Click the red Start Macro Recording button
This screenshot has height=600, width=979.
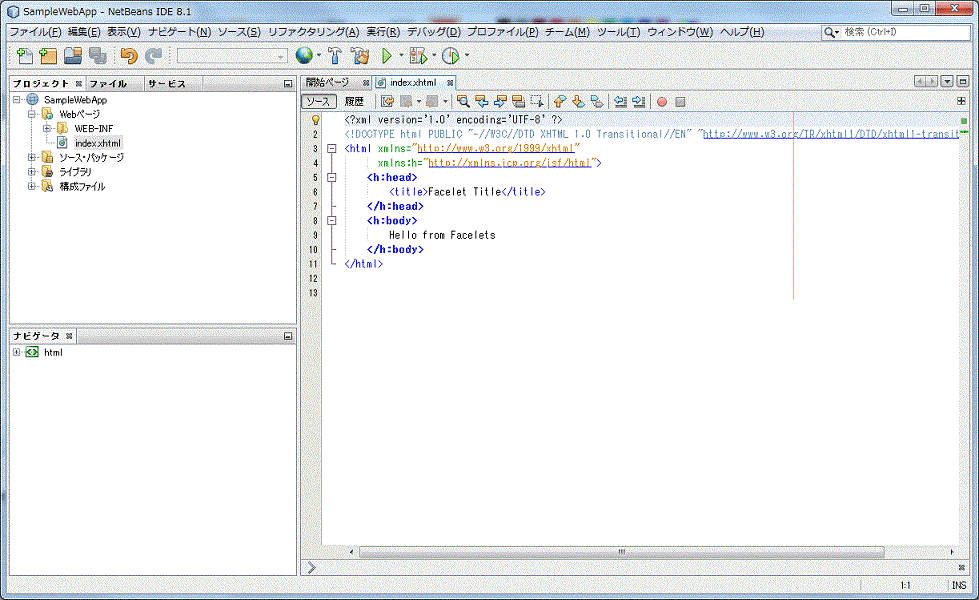click(662, 102)
